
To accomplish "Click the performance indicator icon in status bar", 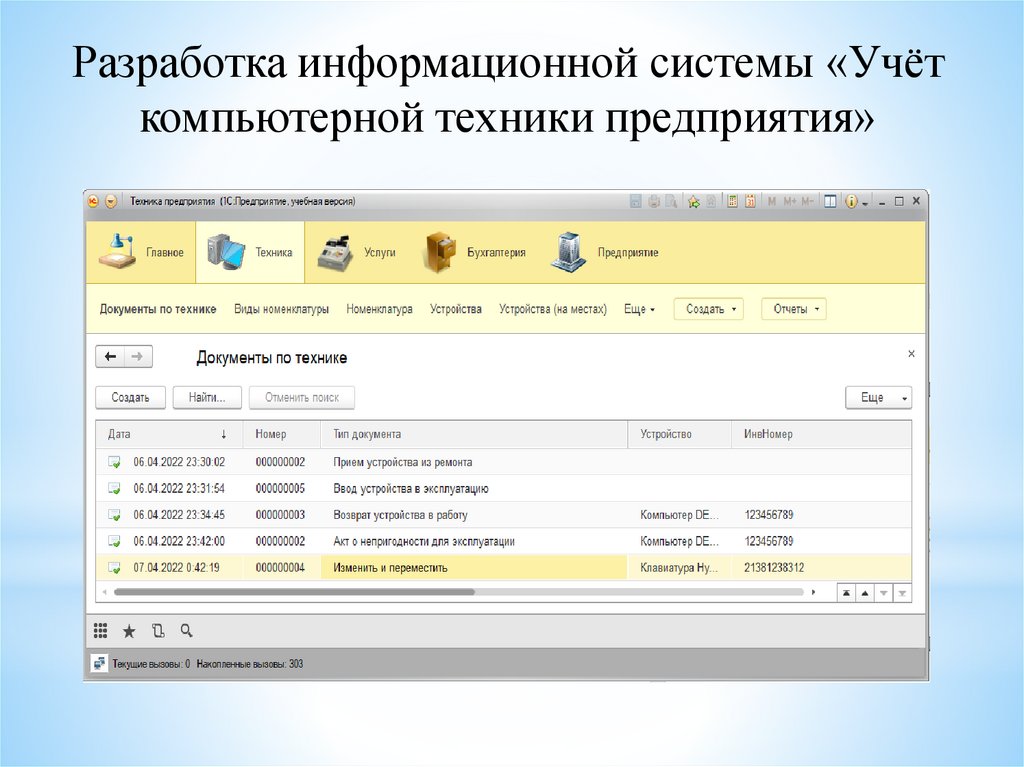I will tap(99, 663).
